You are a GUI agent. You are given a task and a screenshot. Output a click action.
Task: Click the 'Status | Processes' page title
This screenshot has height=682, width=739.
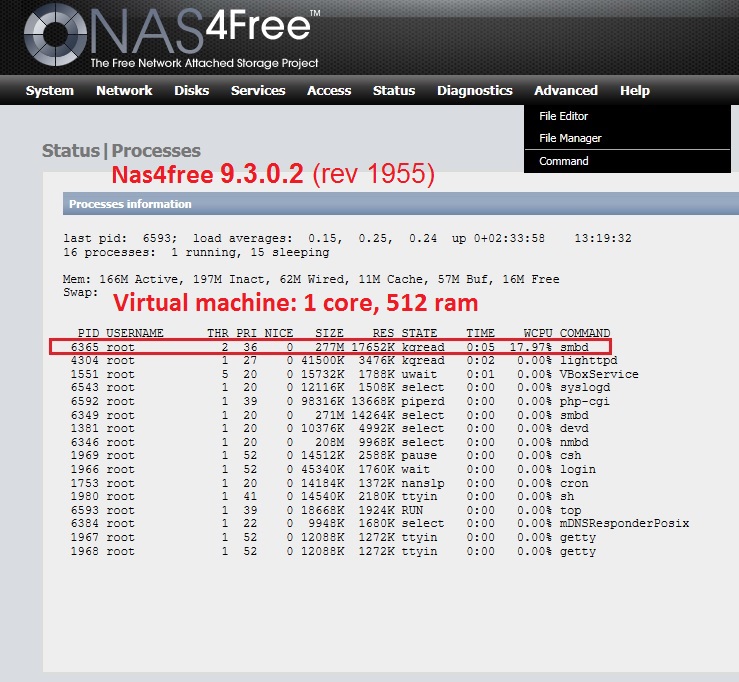coord(121,151)
